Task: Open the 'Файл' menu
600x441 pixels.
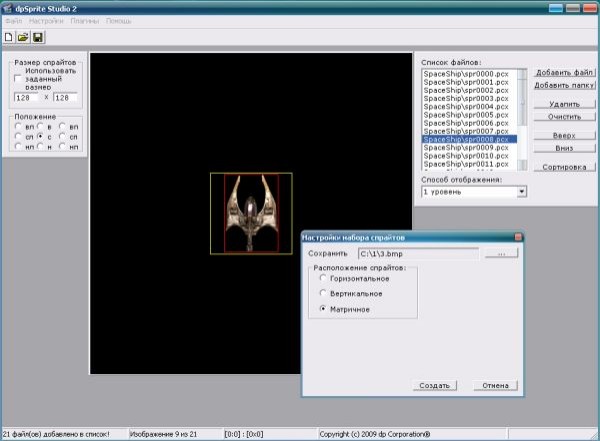Action: tap(13, 21)
